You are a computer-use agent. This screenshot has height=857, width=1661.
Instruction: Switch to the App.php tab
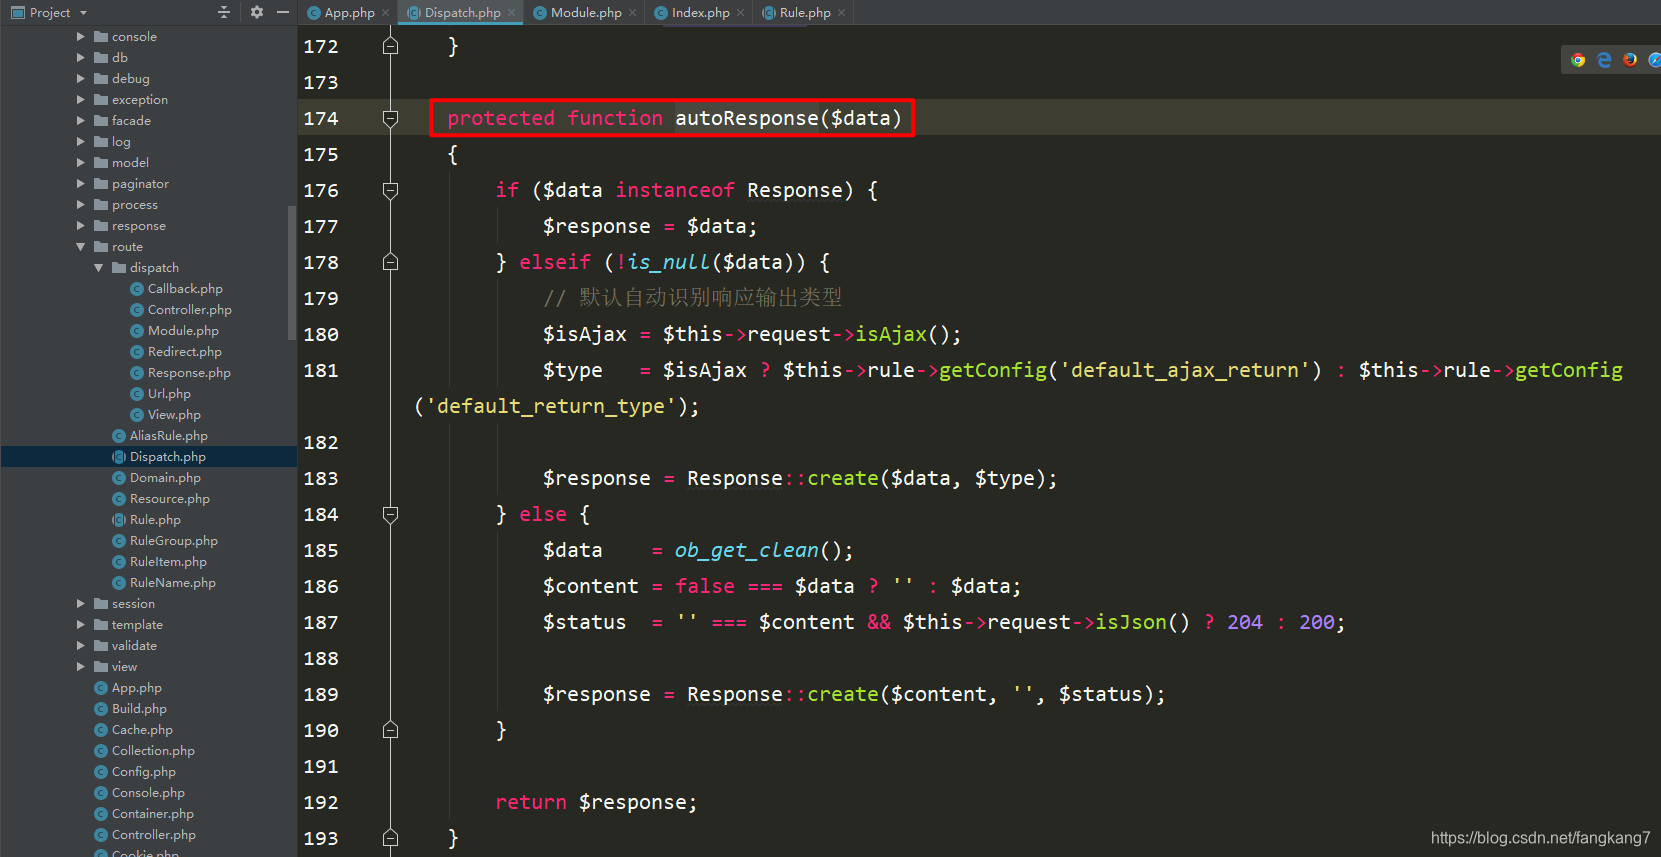[349, 12]
